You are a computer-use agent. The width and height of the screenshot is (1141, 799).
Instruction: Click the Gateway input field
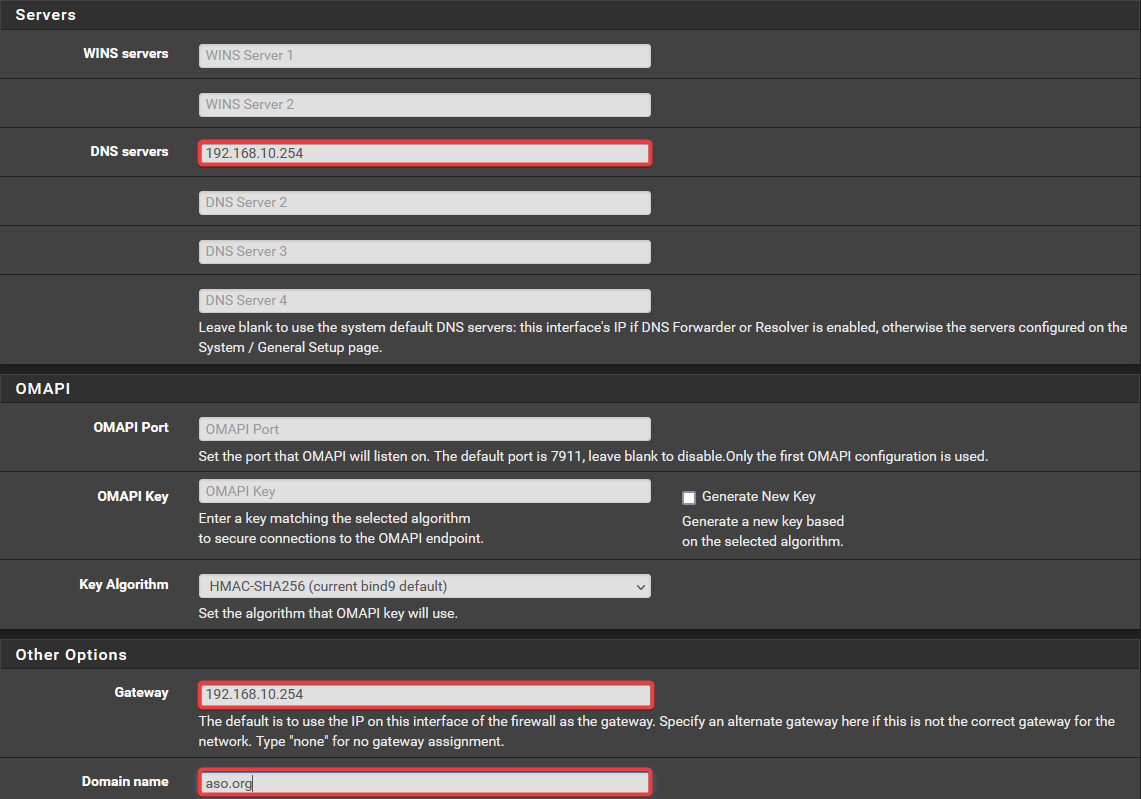pos(424,694)
